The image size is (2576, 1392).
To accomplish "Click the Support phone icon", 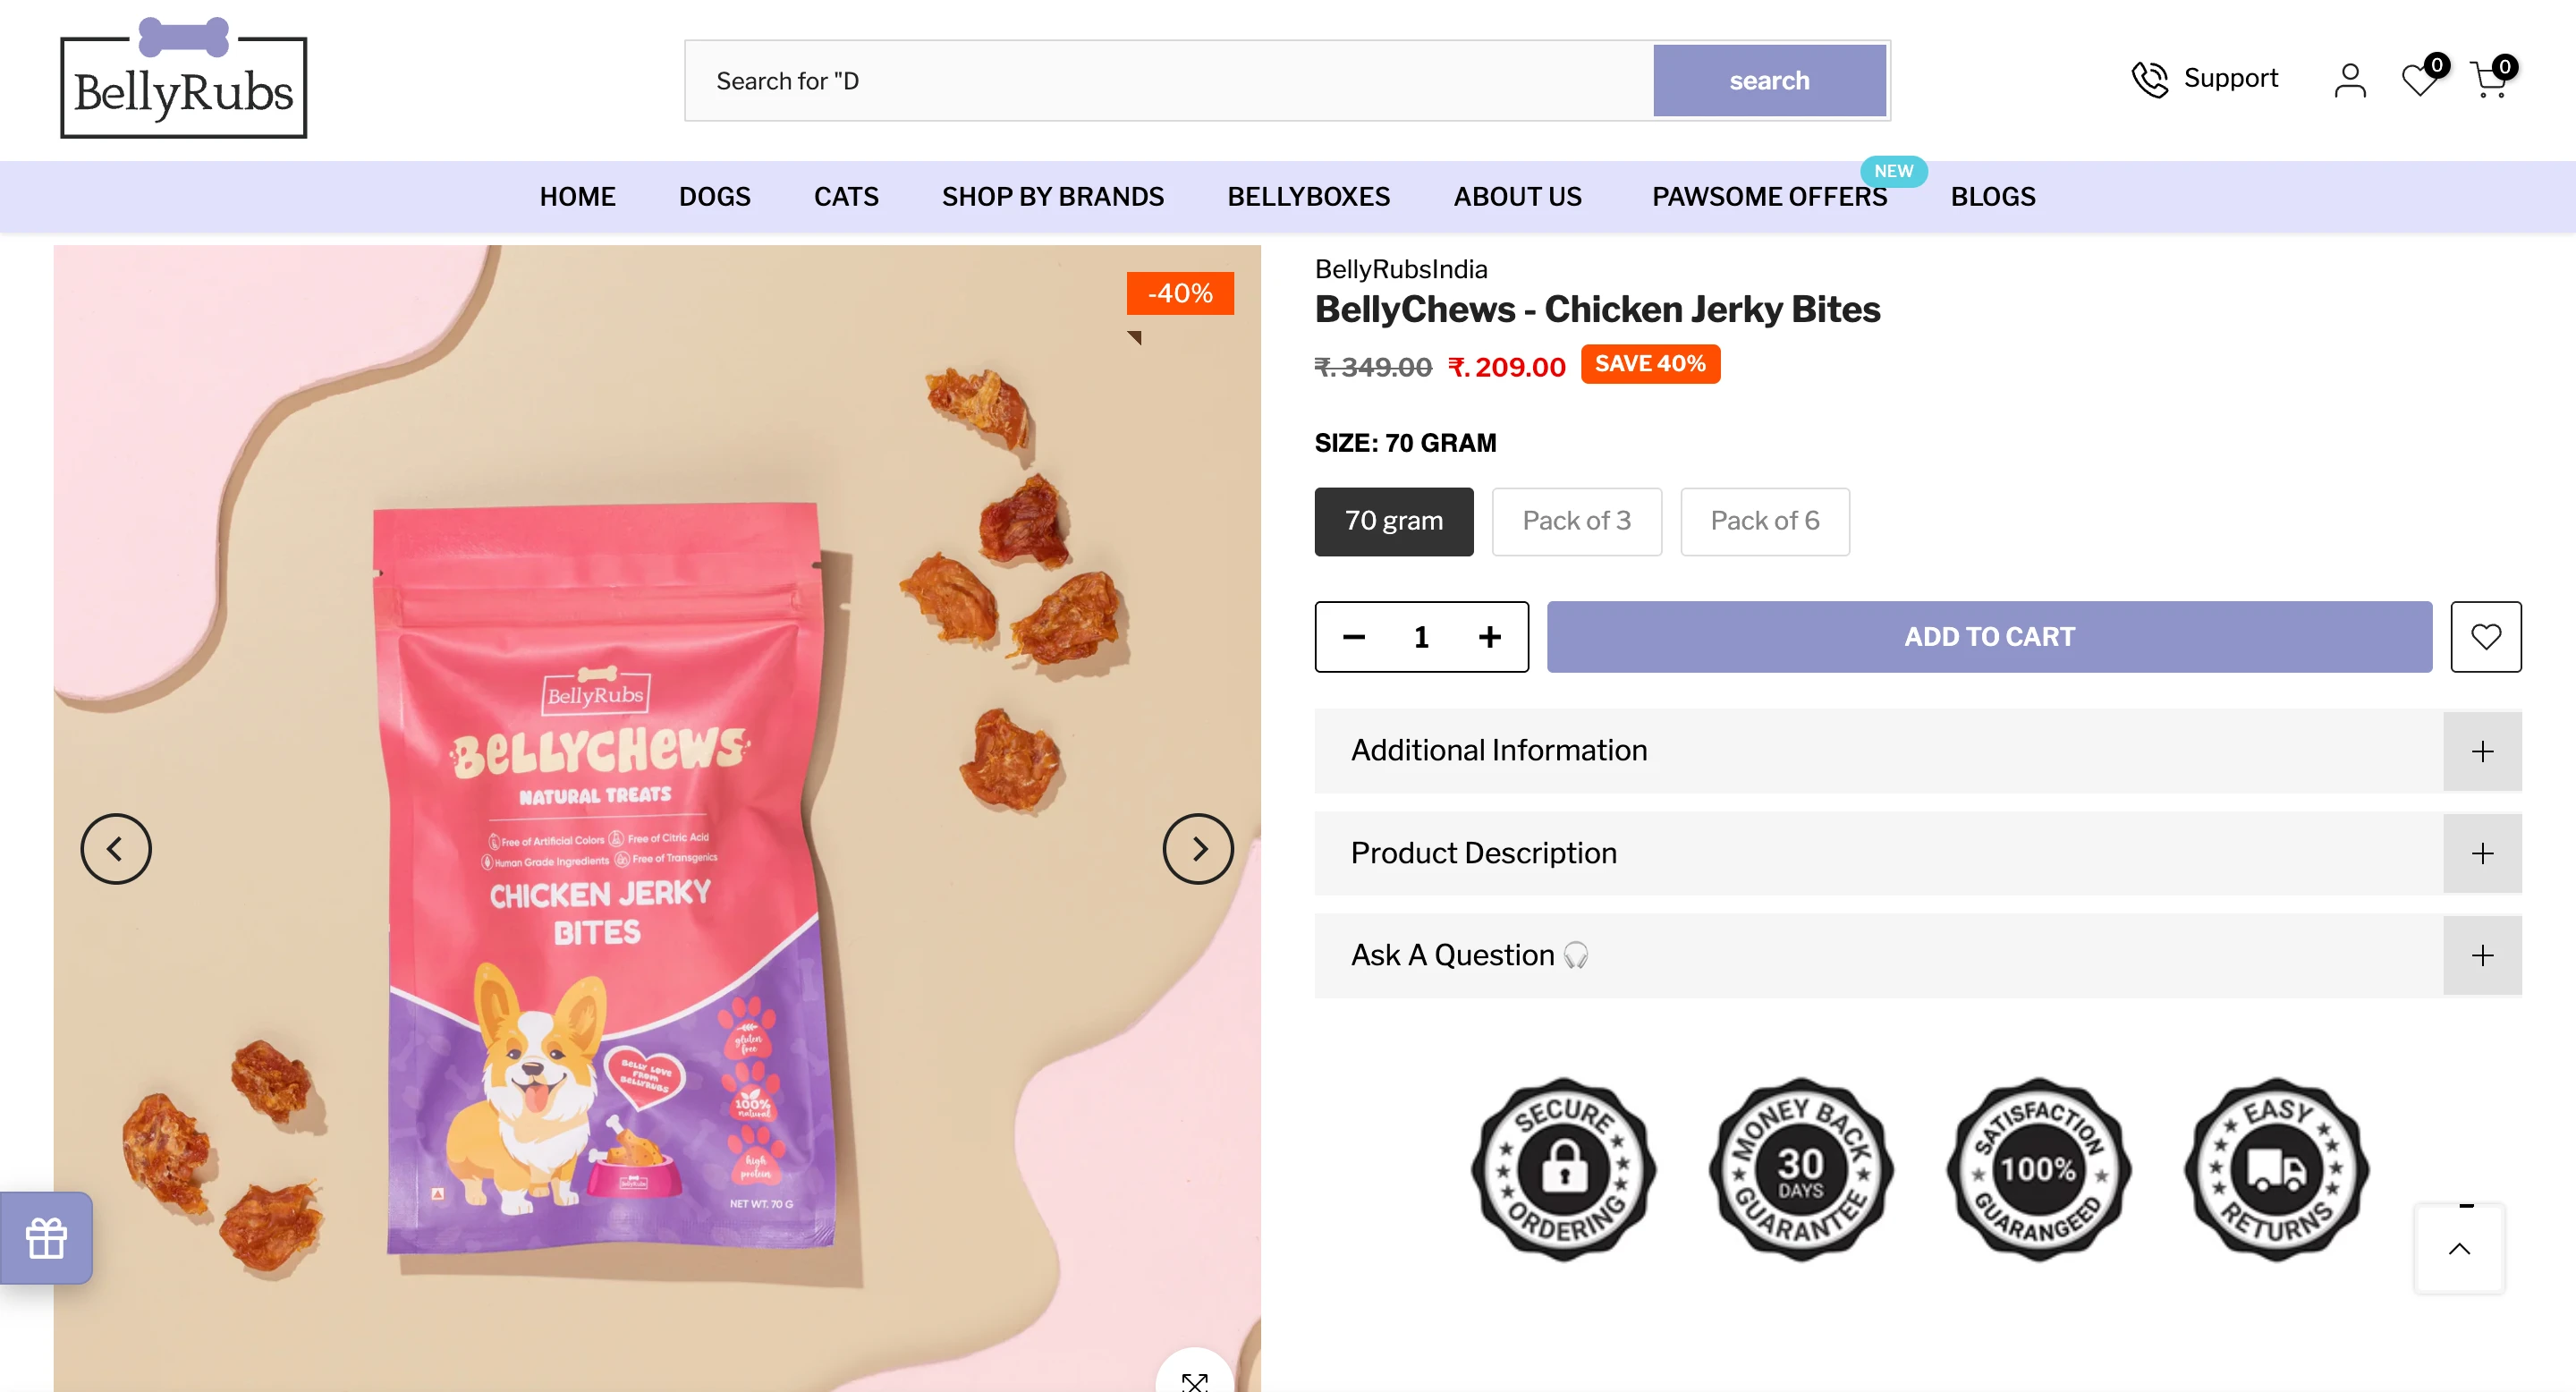I will click(x=2149, y=79).
